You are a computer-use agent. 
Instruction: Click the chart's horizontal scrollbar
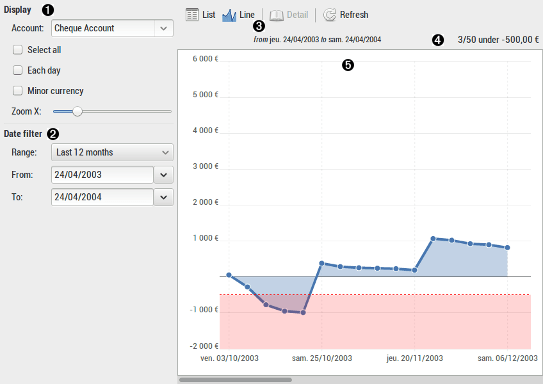coord(235,380)
